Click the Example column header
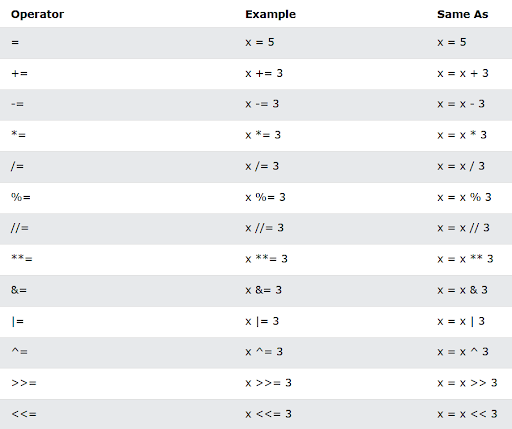512x429 pixels. point(270,14)
